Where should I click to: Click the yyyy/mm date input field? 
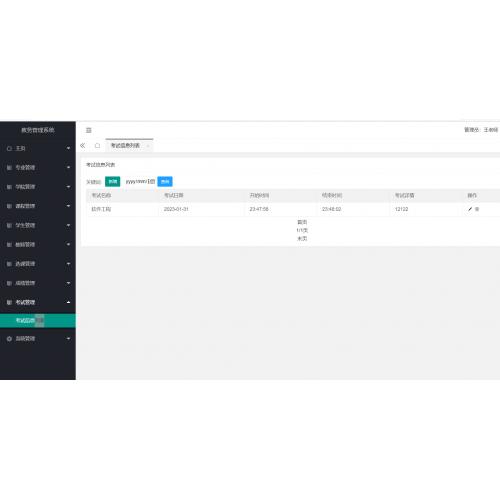140,182
